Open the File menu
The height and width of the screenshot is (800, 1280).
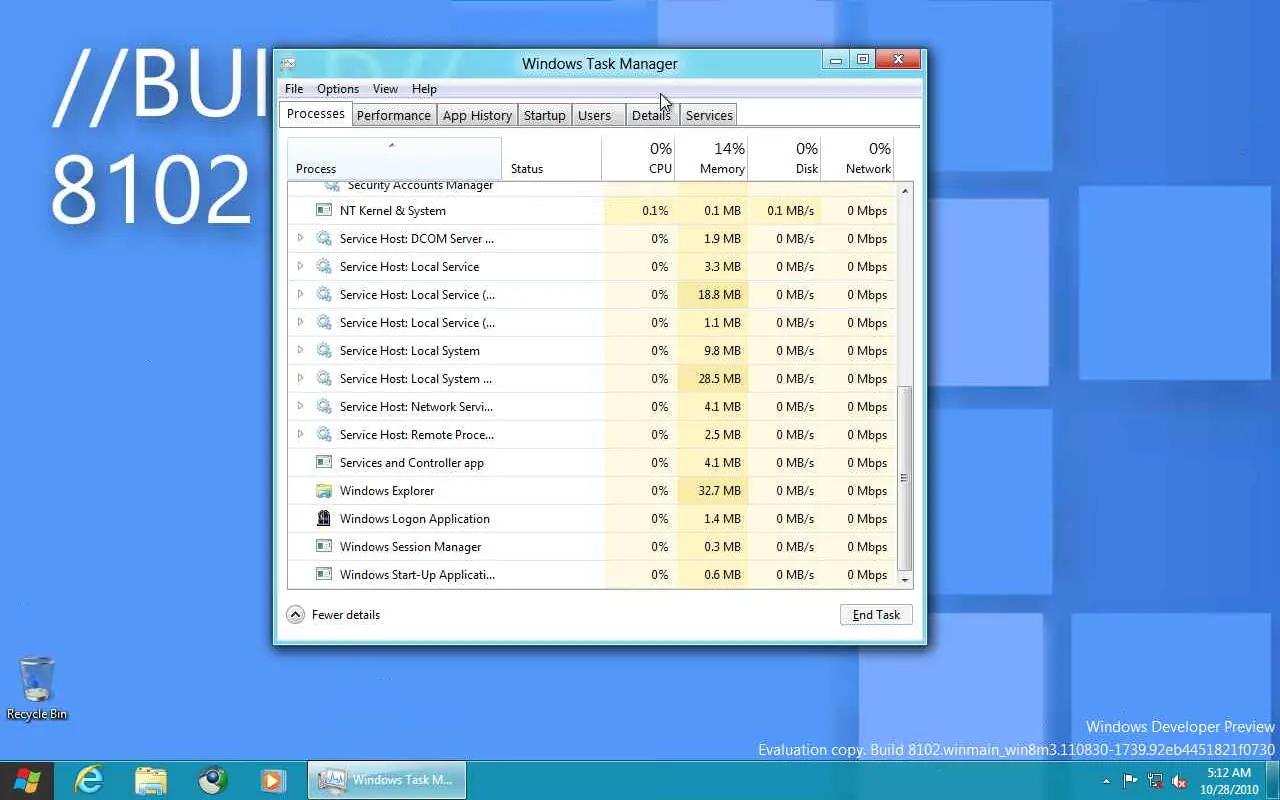click(x=294, y=89)
